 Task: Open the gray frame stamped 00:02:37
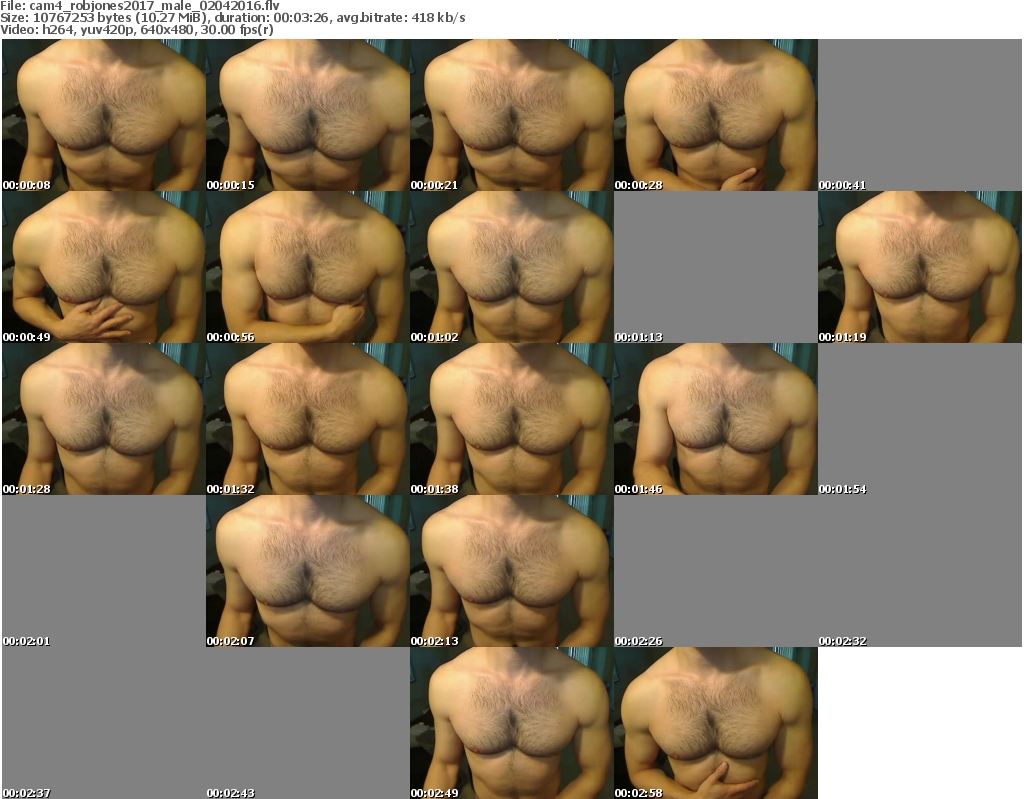(x=104, y=723)
